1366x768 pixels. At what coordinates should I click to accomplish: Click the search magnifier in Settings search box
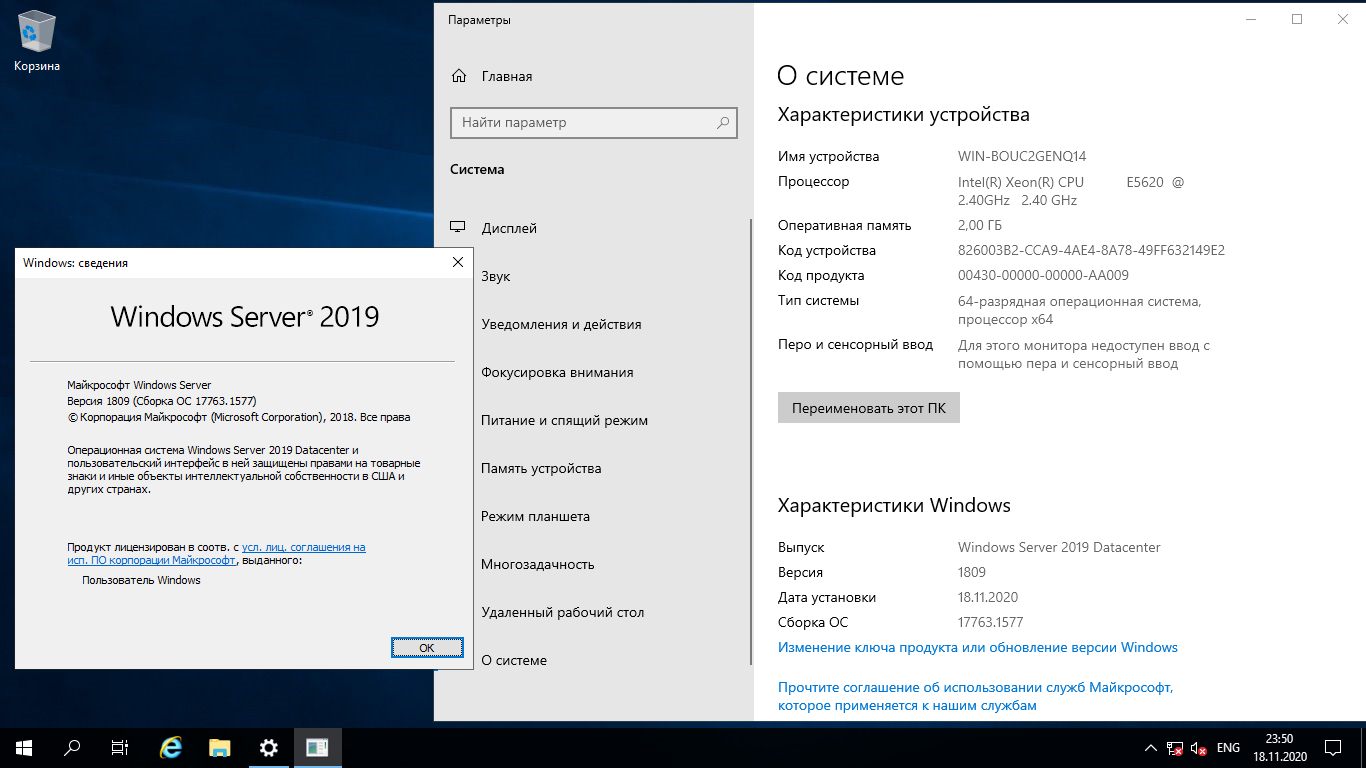pyautogui.click(x=723, y=123)
